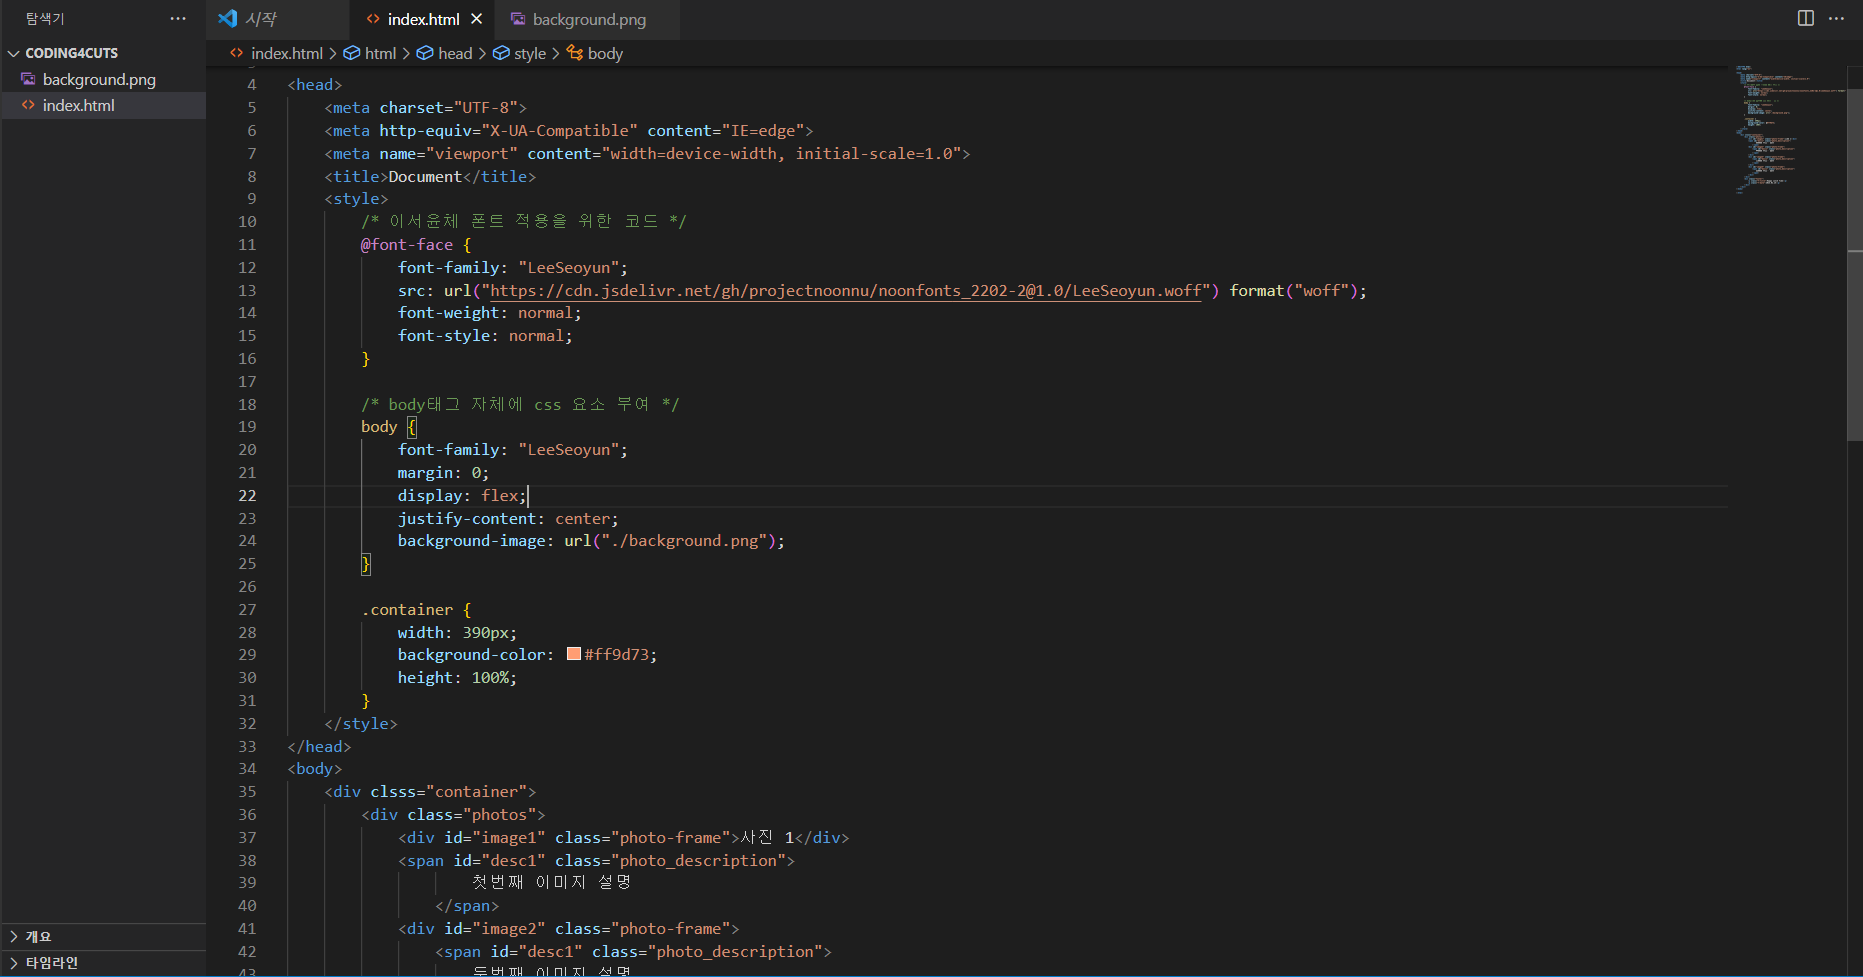Viewport: 1863px width, 977px height.
Task: Select the index.html editor tab
Action: [424, 19]
